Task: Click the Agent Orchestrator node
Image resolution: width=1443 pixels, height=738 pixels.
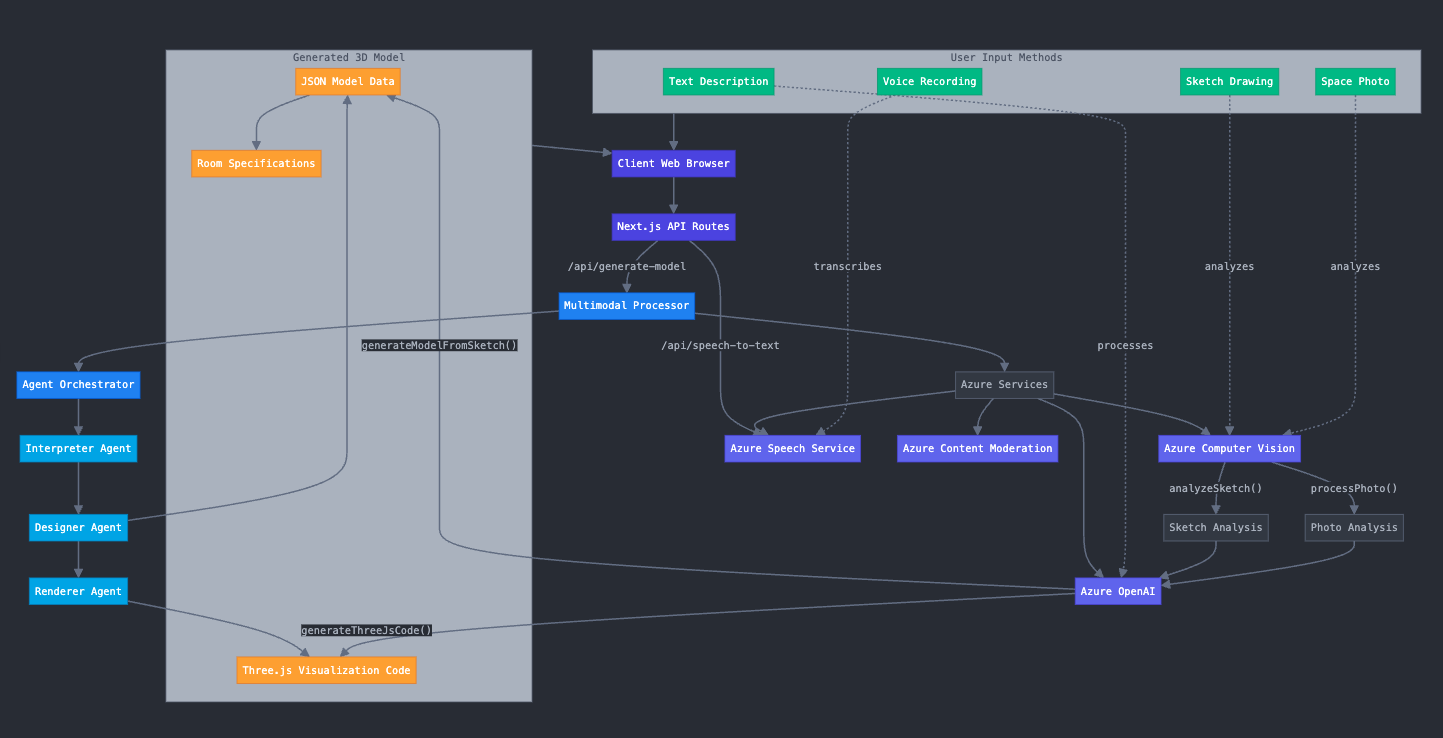Action: click(x=78, y=384)
